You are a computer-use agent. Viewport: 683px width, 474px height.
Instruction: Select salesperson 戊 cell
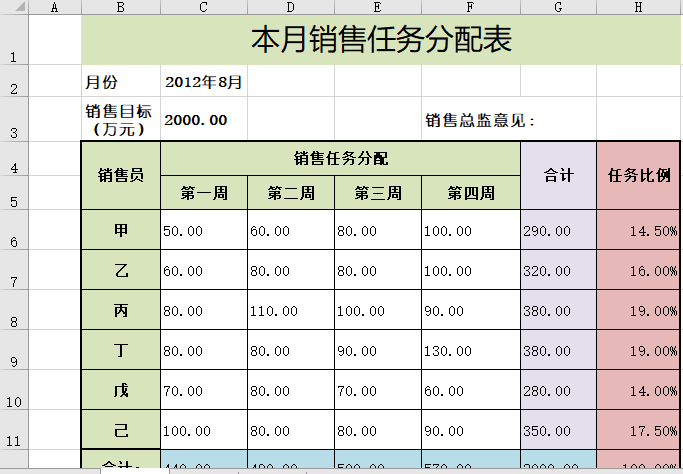120,390
